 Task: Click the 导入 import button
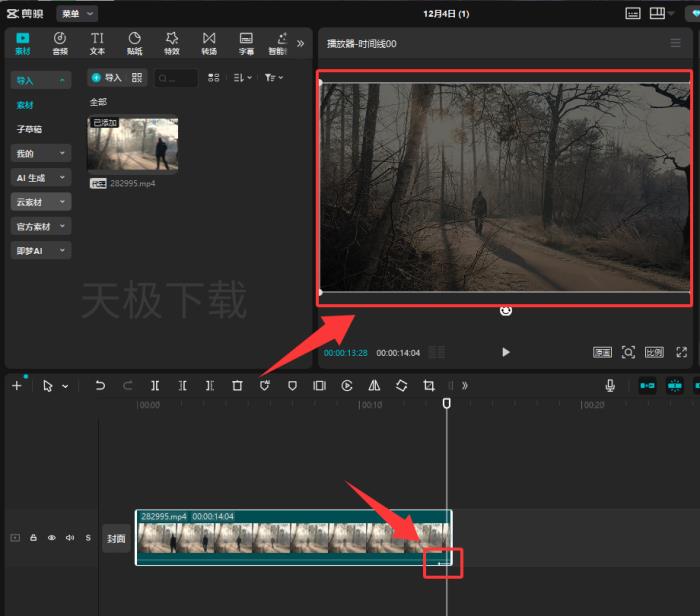106,77
